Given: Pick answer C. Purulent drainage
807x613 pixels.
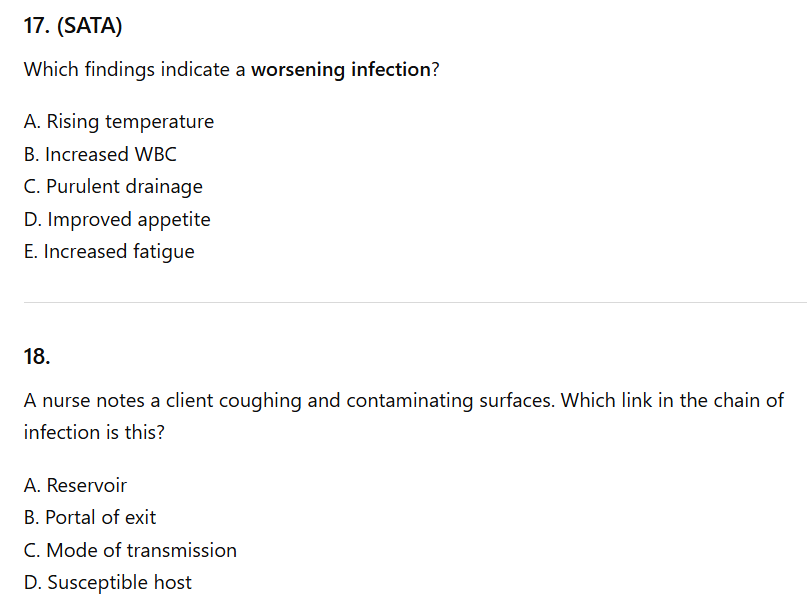Looking at the screenshot, I should 113,187.
